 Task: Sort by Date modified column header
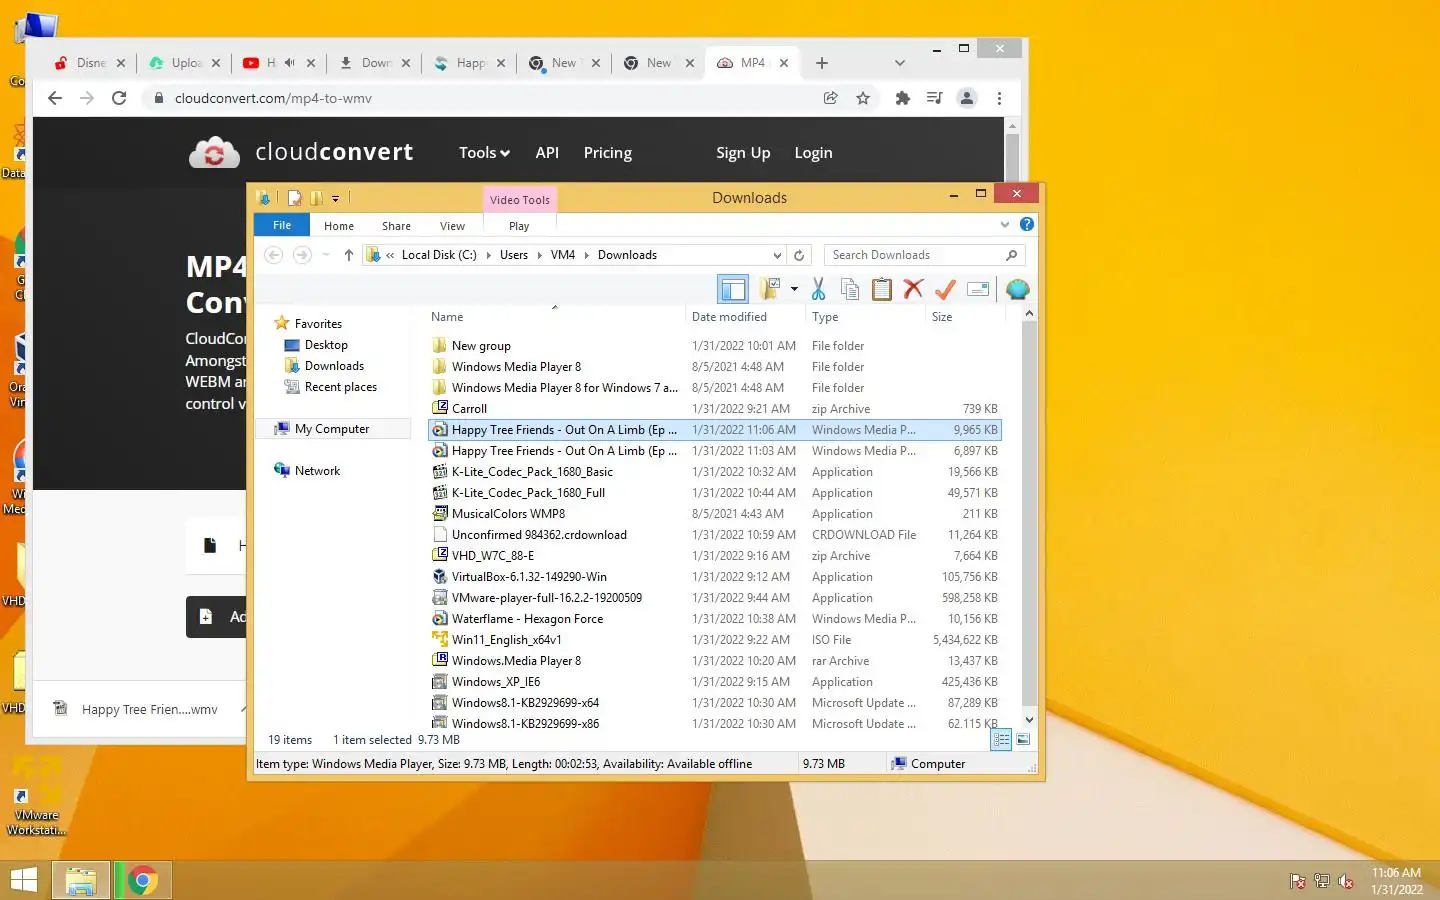click(729, 317)
